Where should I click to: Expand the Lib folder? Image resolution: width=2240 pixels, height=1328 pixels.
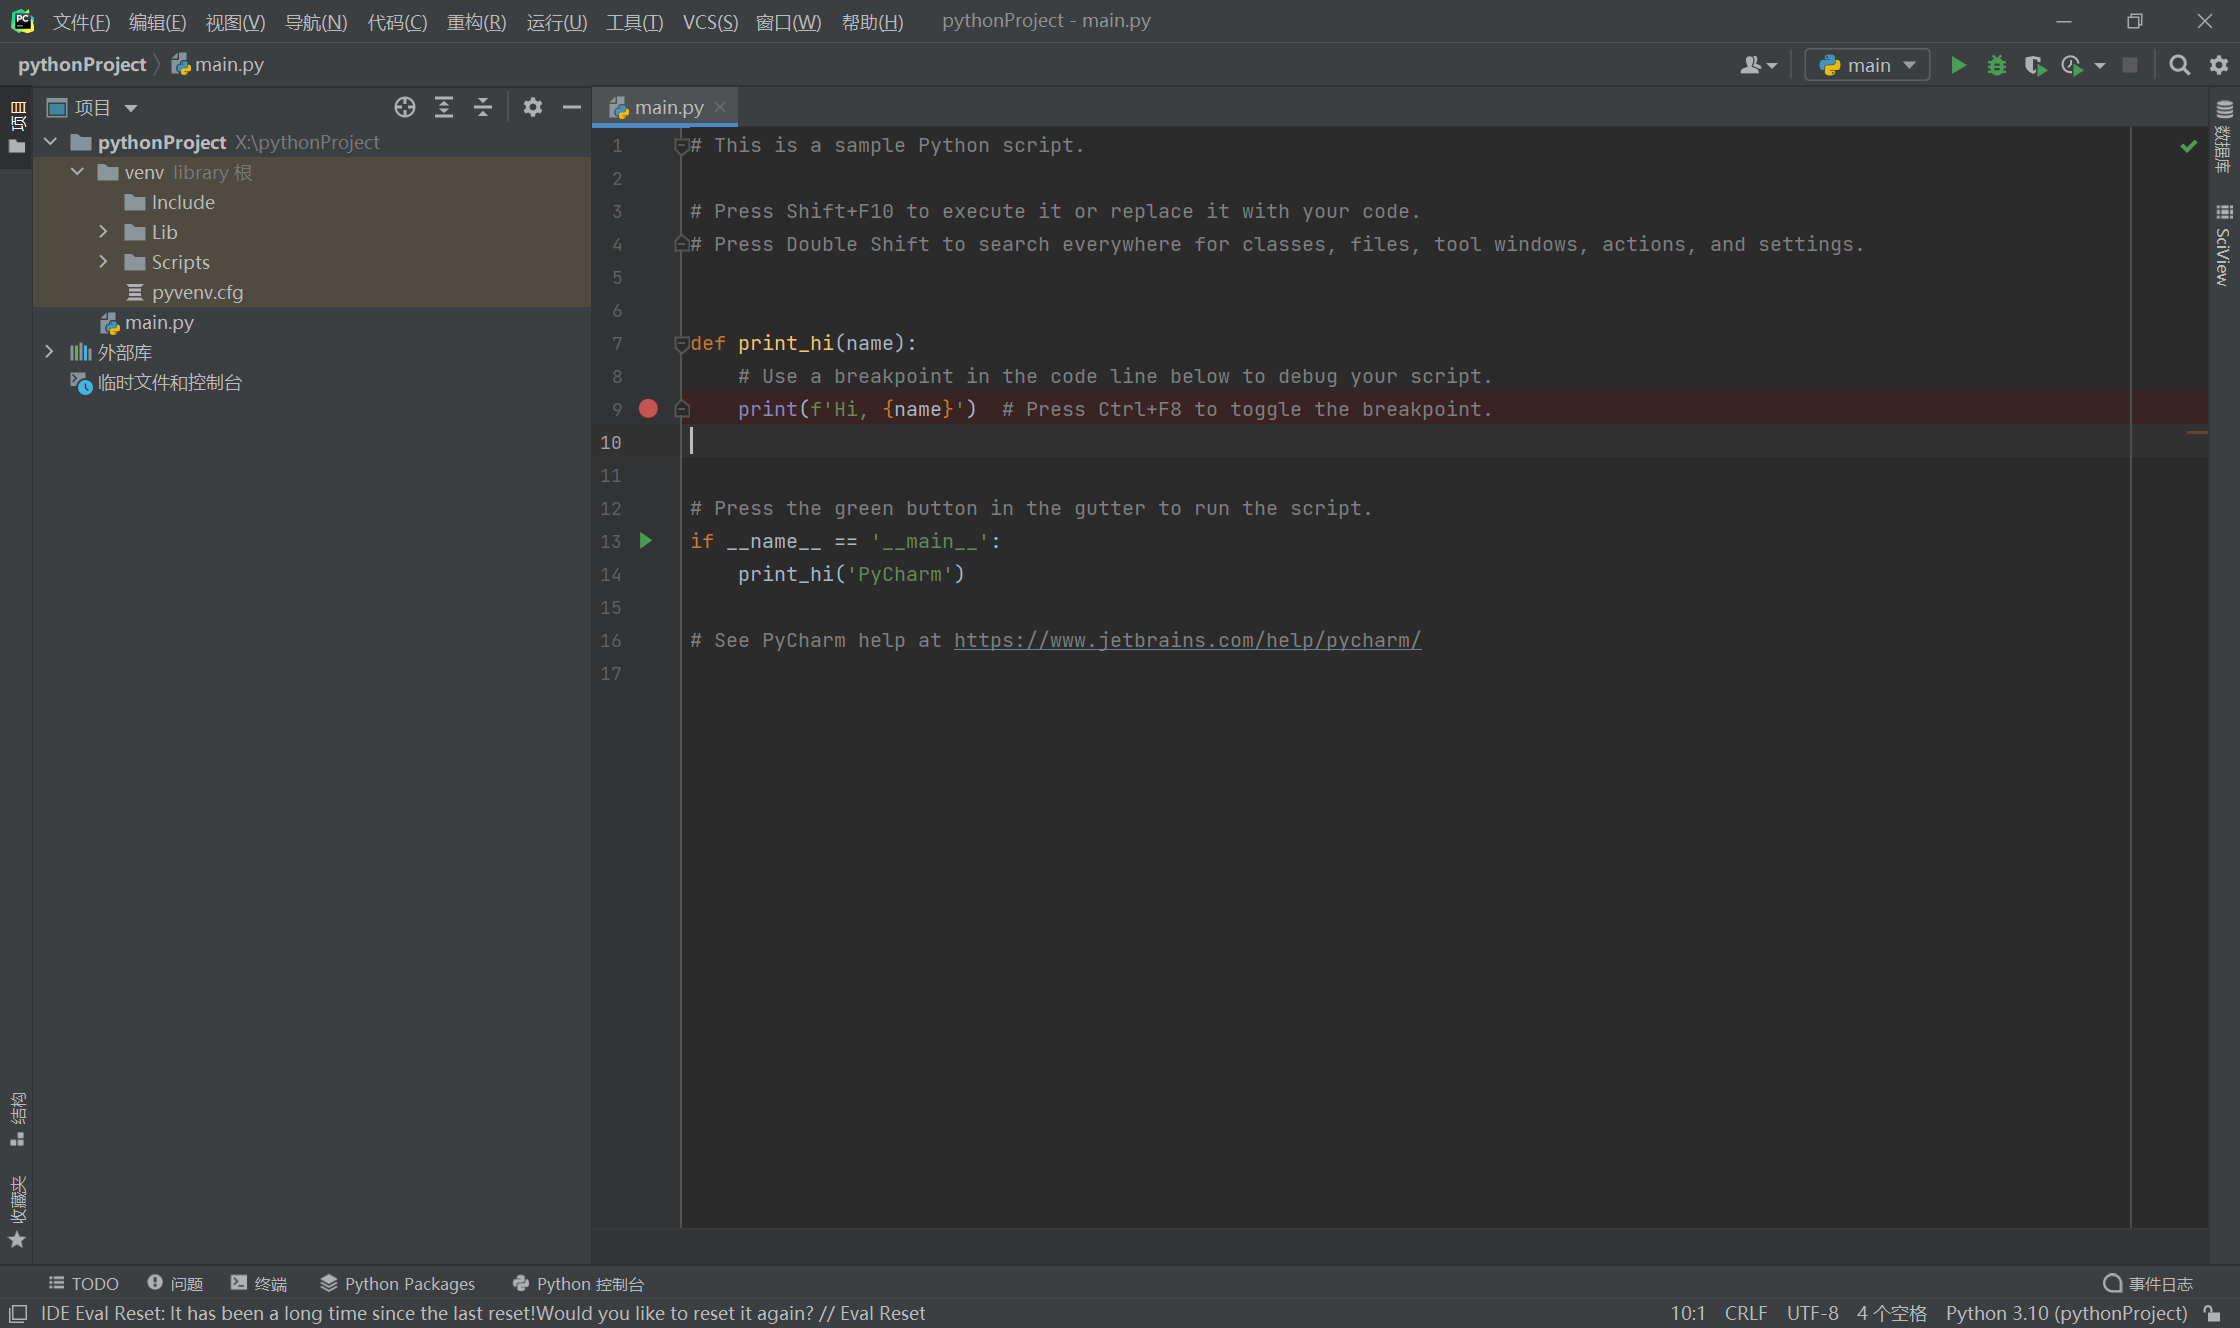(x=103, y=232)
